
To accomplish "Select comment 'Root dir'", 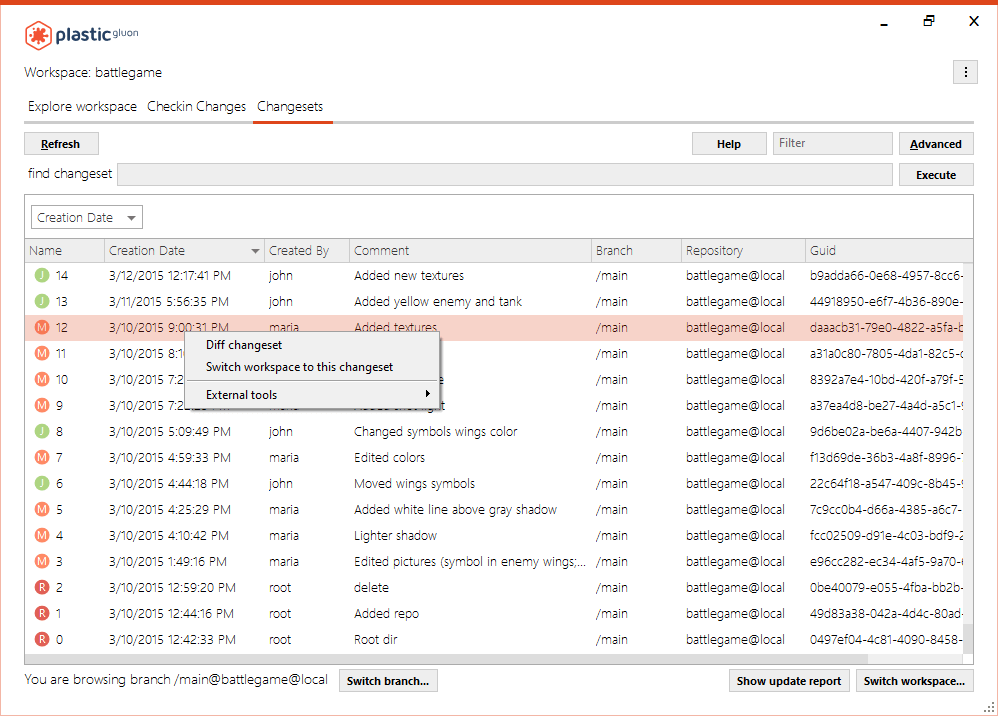I will 376,640.
